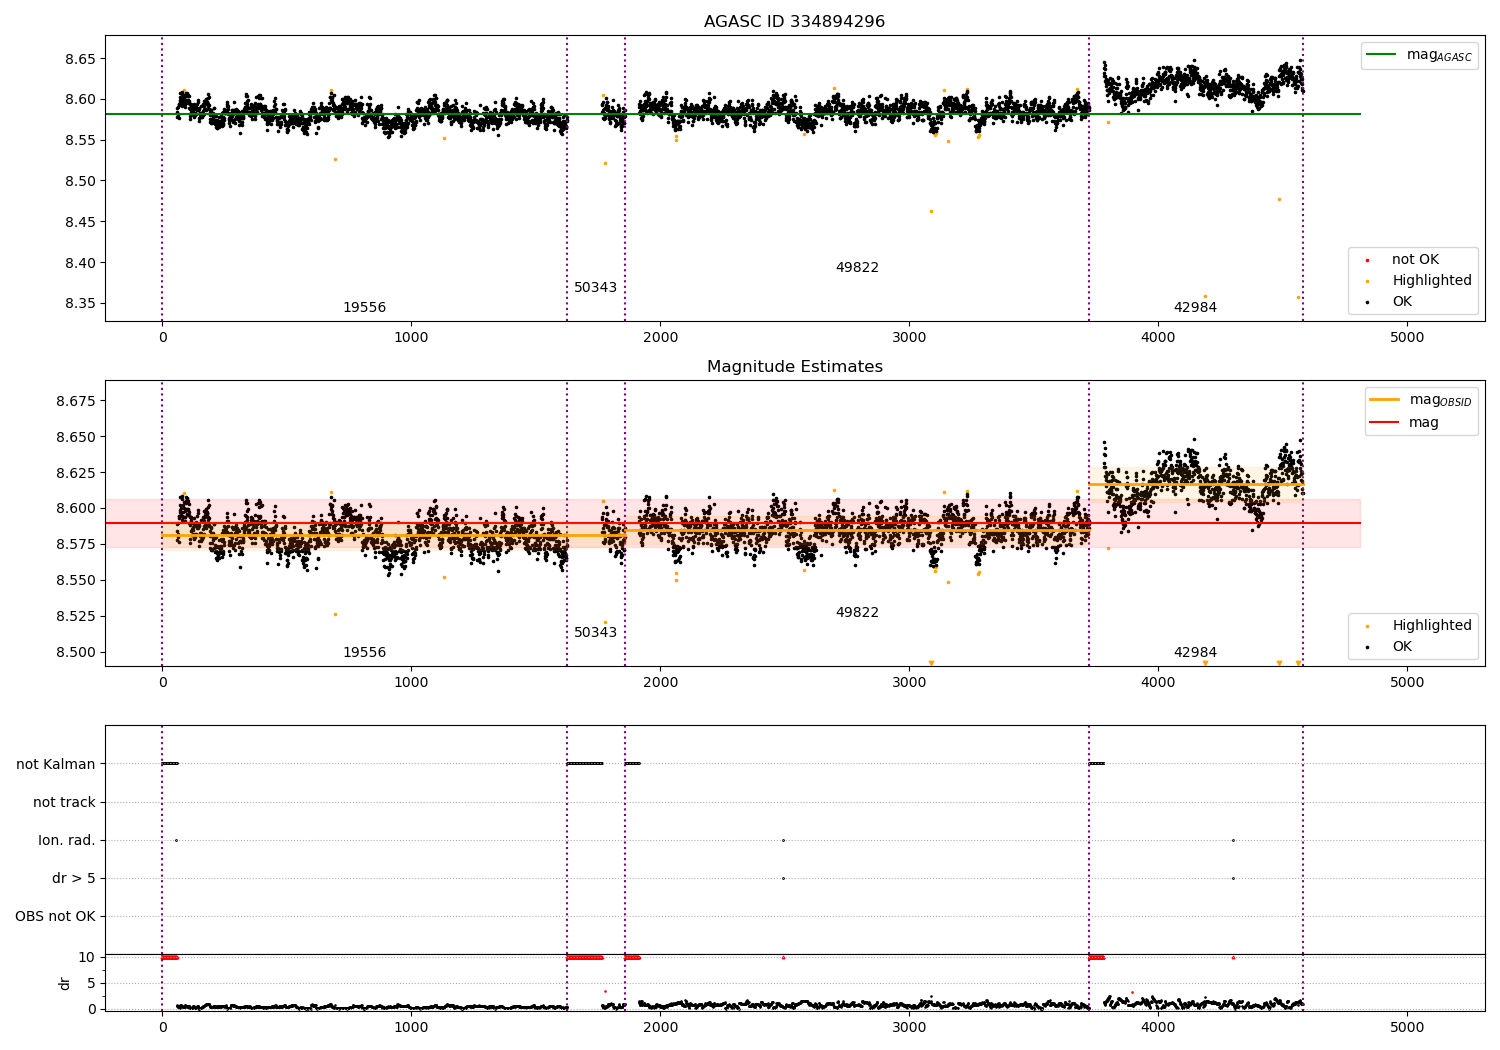
Task: Click green line sample in mag AGASC legend
Action: (x=1382, y=55)
